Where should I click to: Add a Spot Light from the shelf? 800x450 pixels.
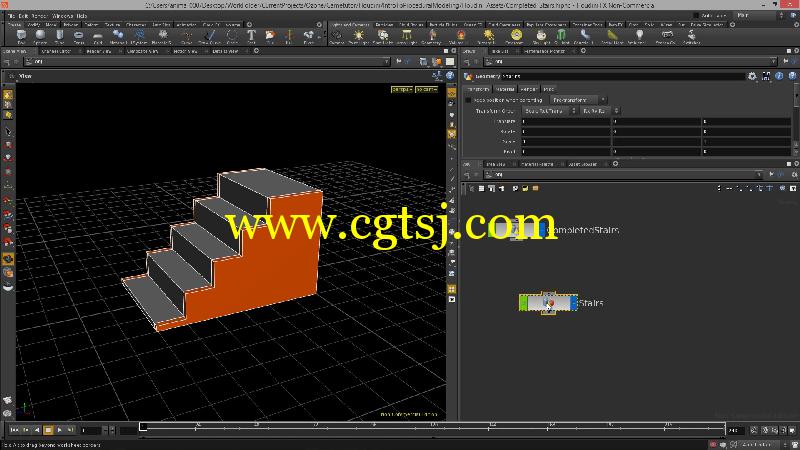point(383,36)
